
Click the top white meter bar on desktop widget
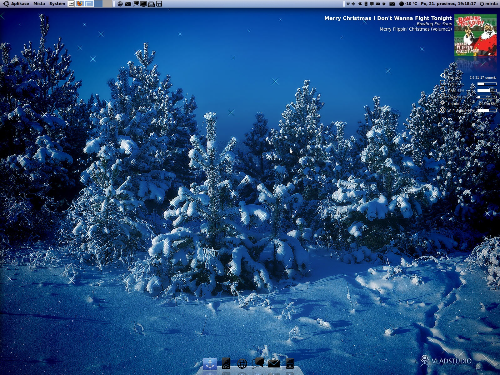click(x=487, y=84)
